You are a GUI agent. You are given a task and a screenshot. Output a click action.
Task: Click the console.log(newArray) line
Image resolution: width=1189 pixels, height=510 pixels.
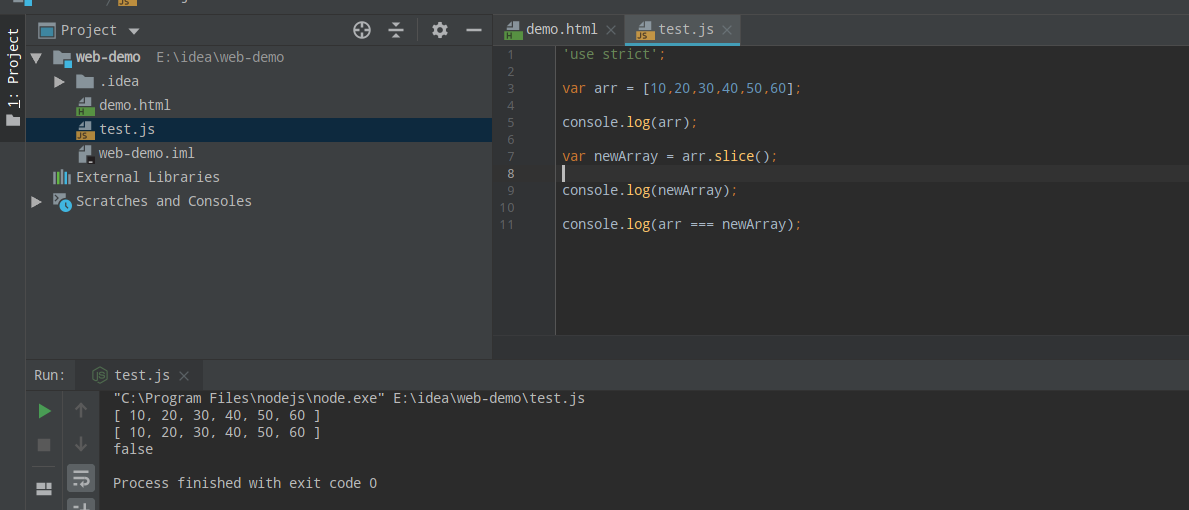click(650, 190)
